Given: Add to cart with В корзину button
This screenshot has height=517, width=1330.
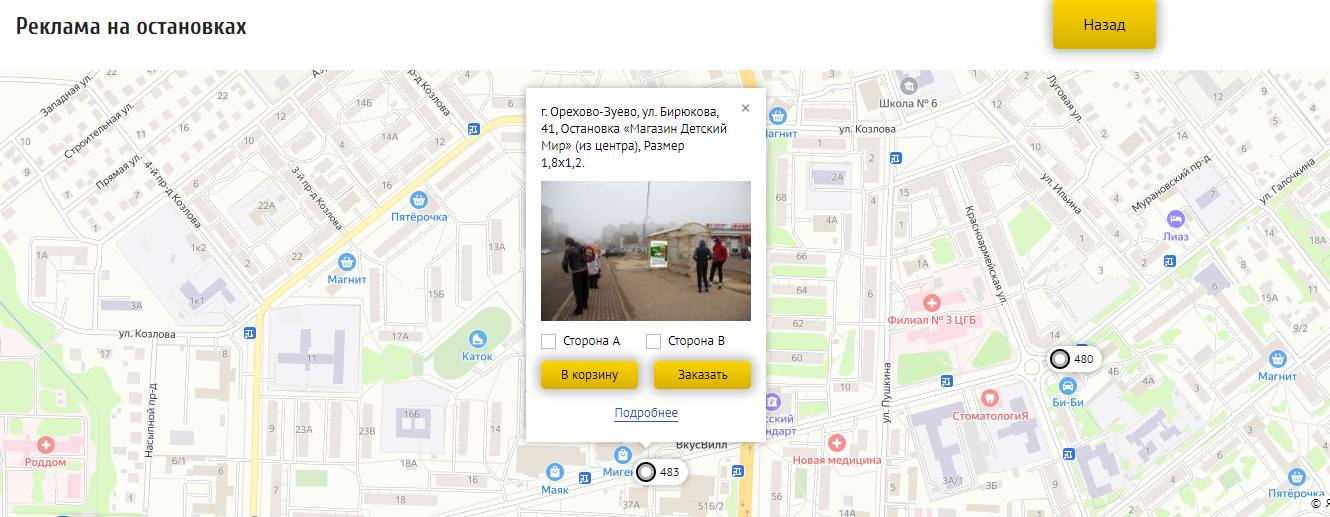Looking at the screenshot, I should pyautogui.click(x=589, y=375).
